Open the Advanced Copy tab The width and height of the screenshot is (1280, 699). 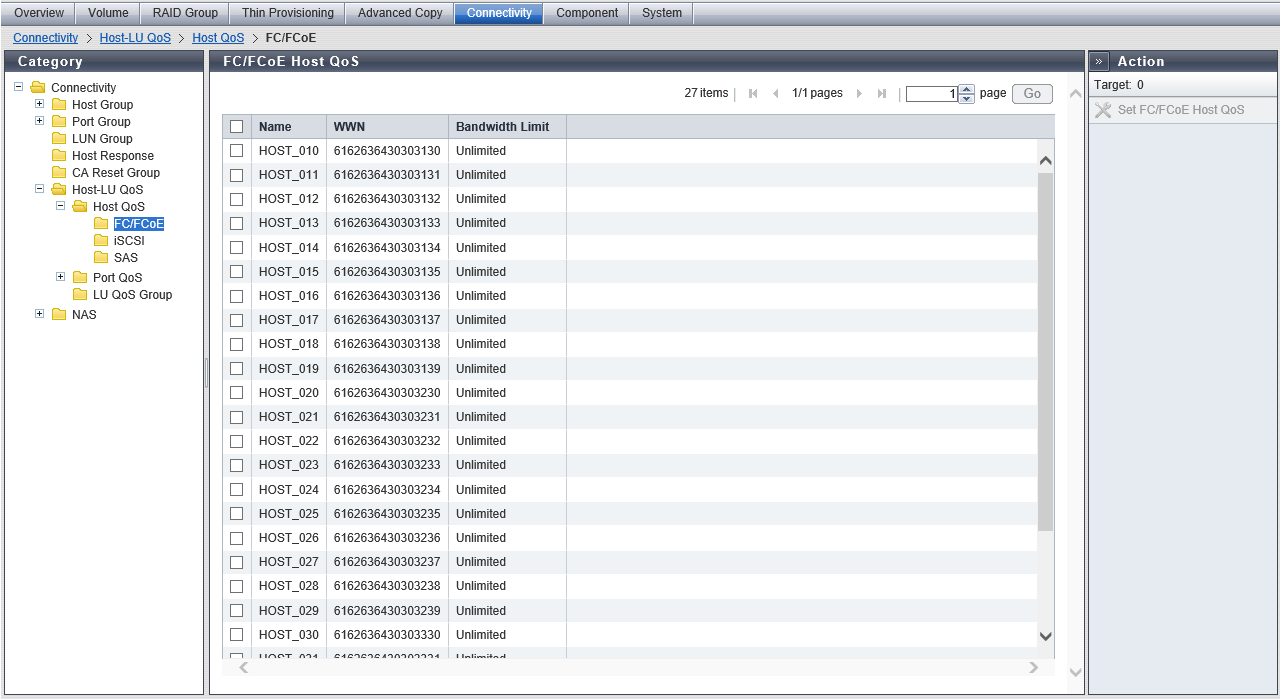pyautogui.click(x=399, y=13)
